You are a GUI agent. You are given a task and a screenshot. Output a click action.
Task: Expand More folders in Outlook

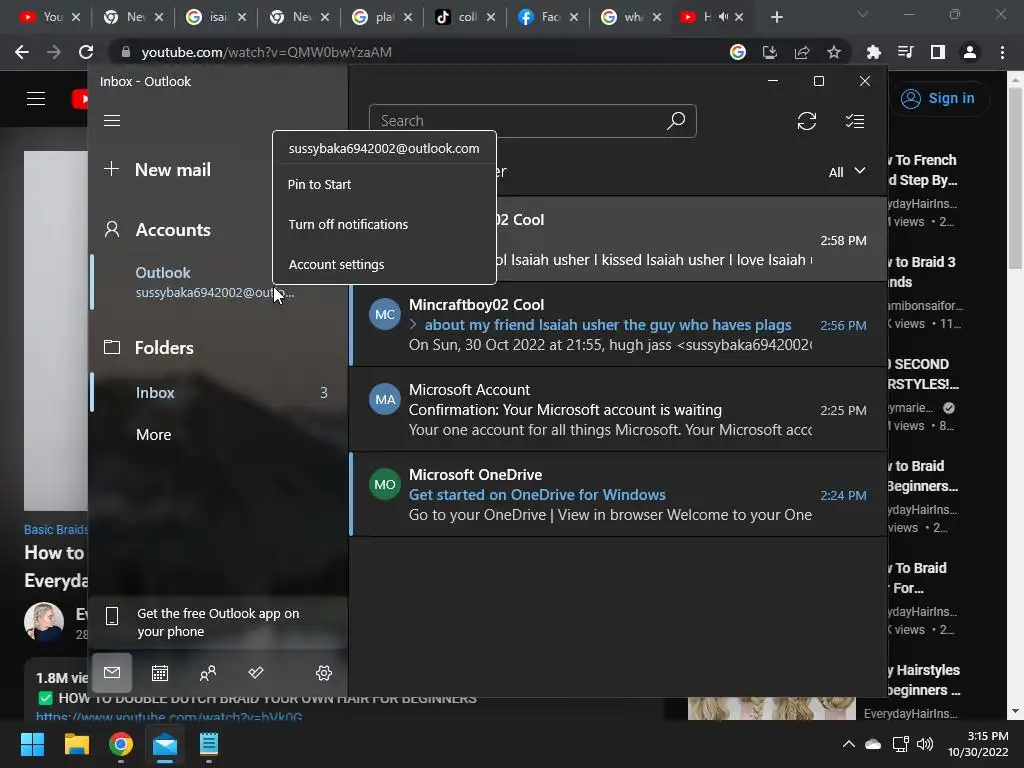(x=153, y=435)
